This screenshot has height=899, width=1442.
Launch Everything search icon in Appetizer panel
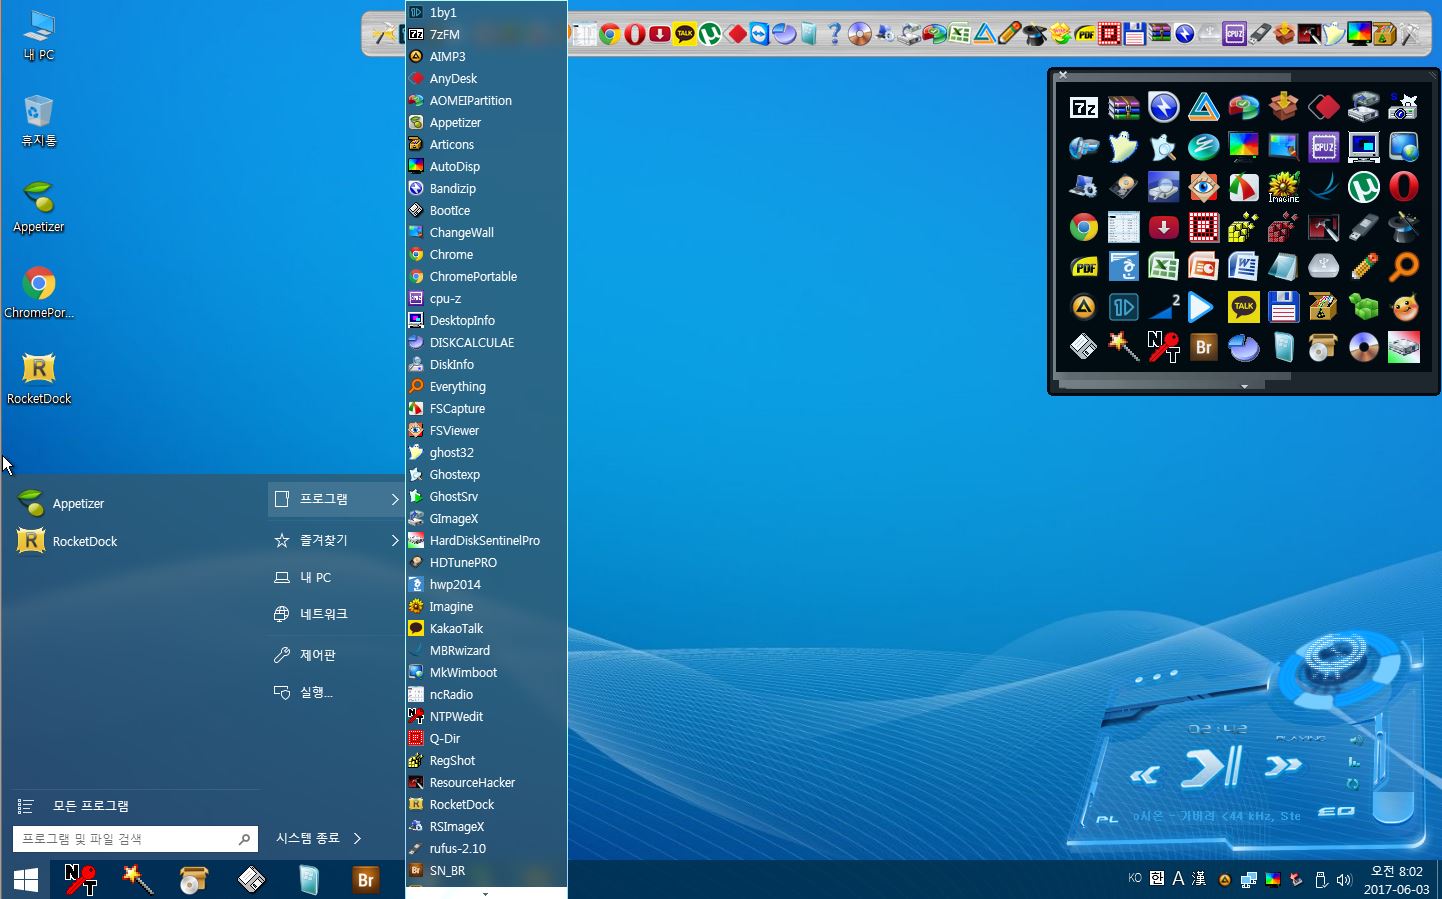click(x=1404, y=268)
